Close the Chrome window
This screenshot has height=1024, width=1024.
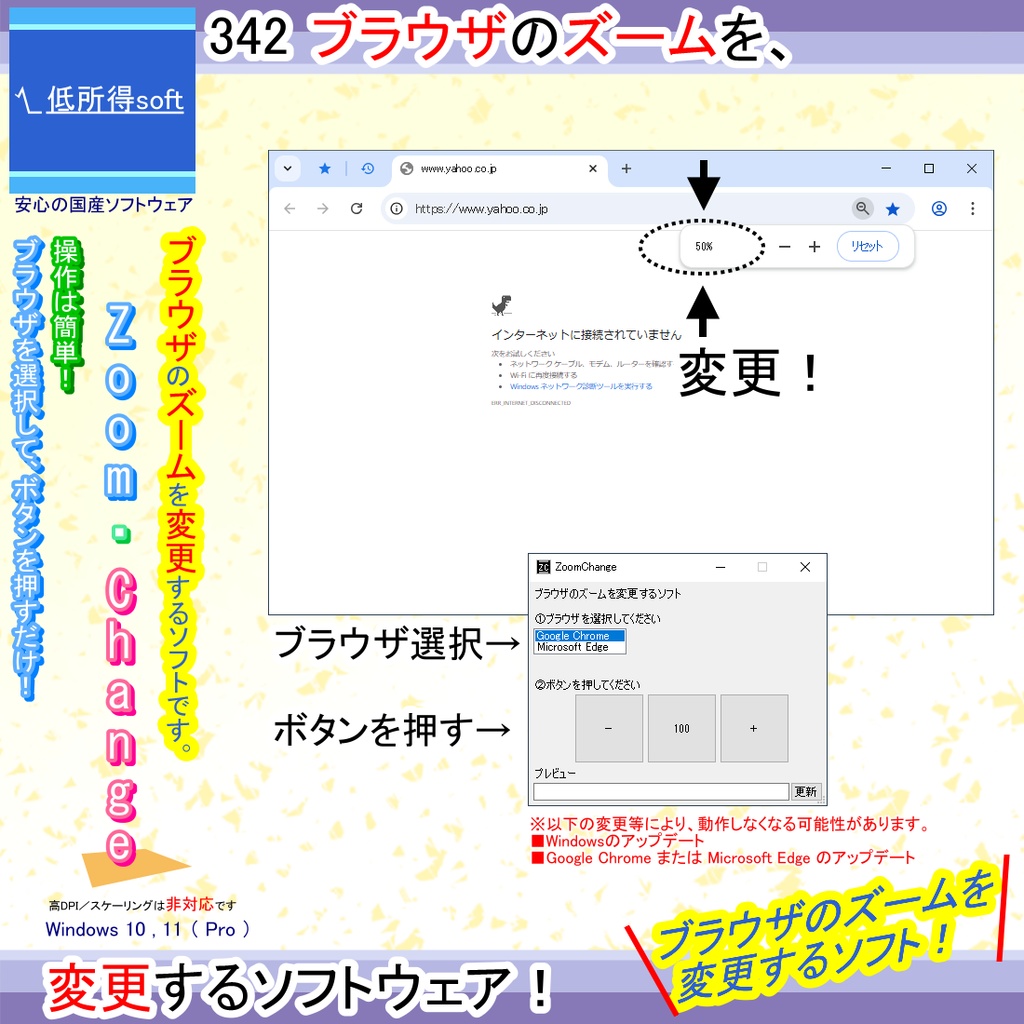[x=972, y=168]
